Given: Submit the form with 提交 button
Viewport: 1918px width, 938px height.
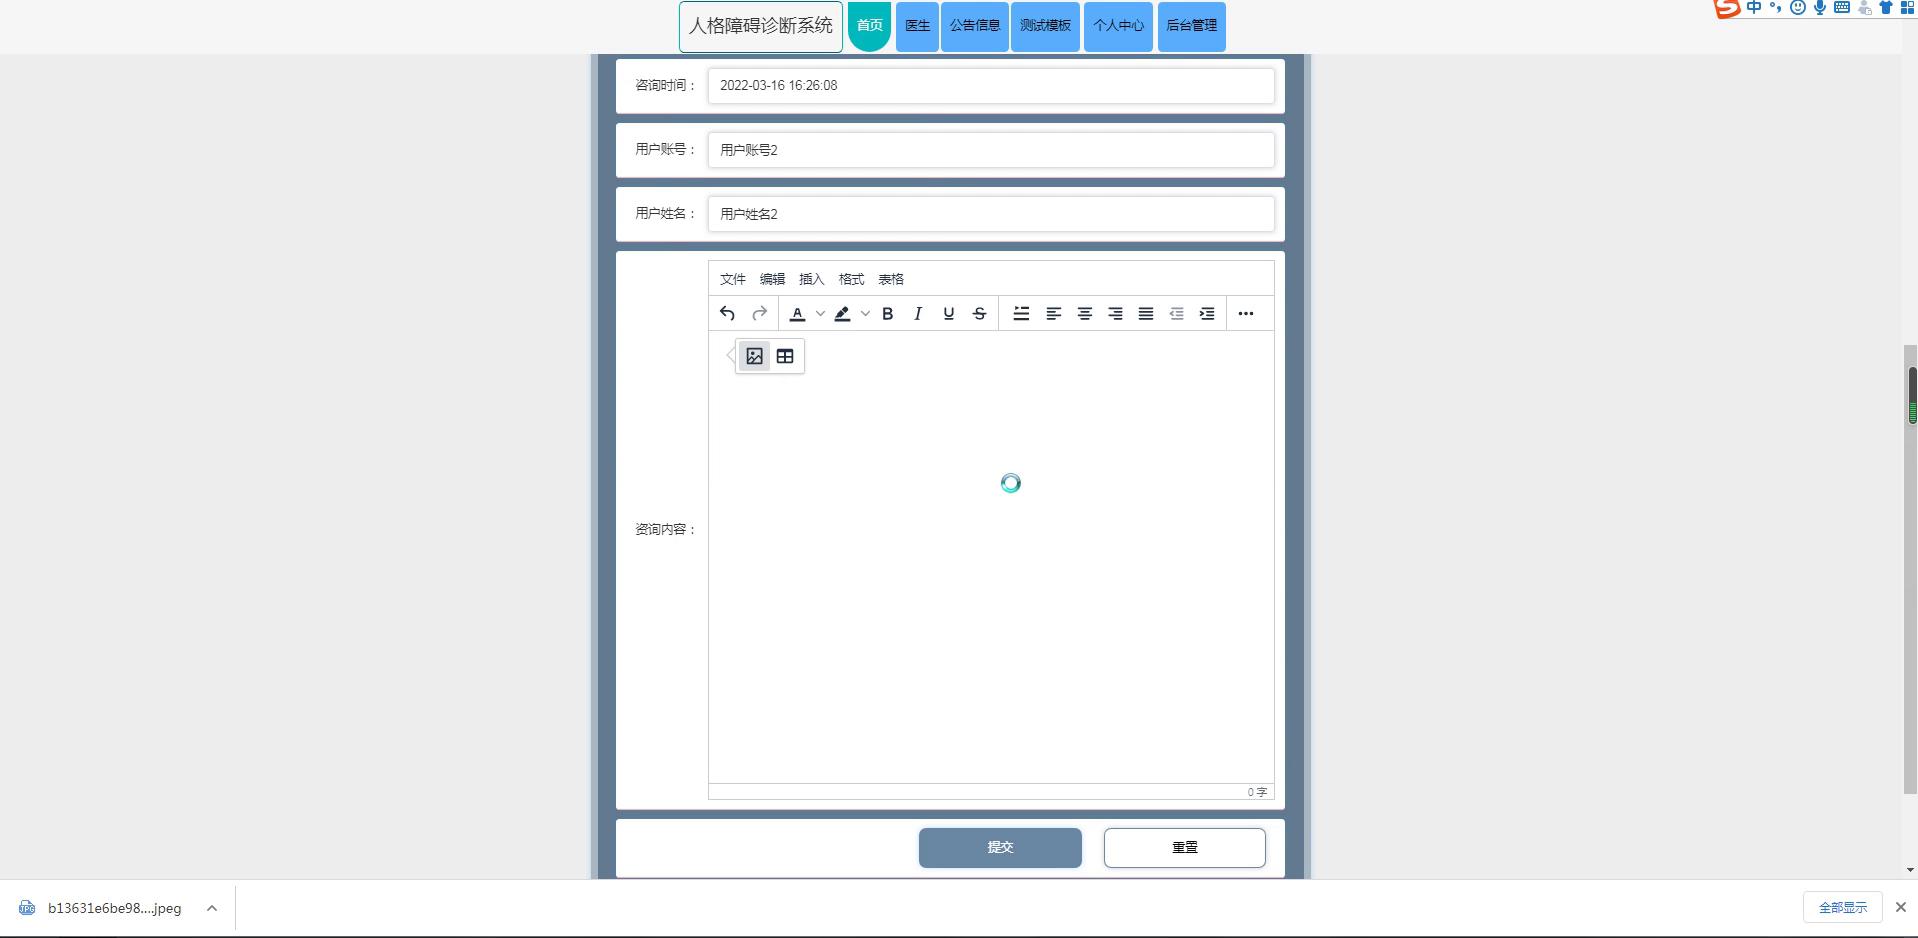Looking at the screenshot, I should pyautogui.click(x=1000, y=847).
